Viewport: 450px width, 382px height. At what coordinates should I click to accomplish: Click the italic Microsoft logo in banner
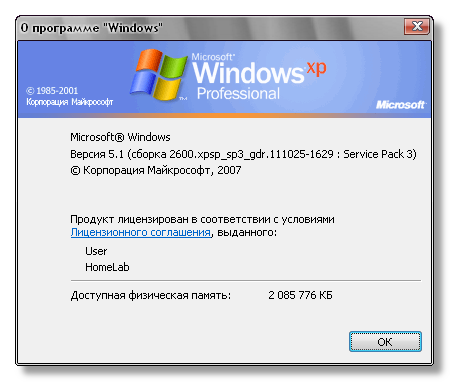[x=400, y=105]
